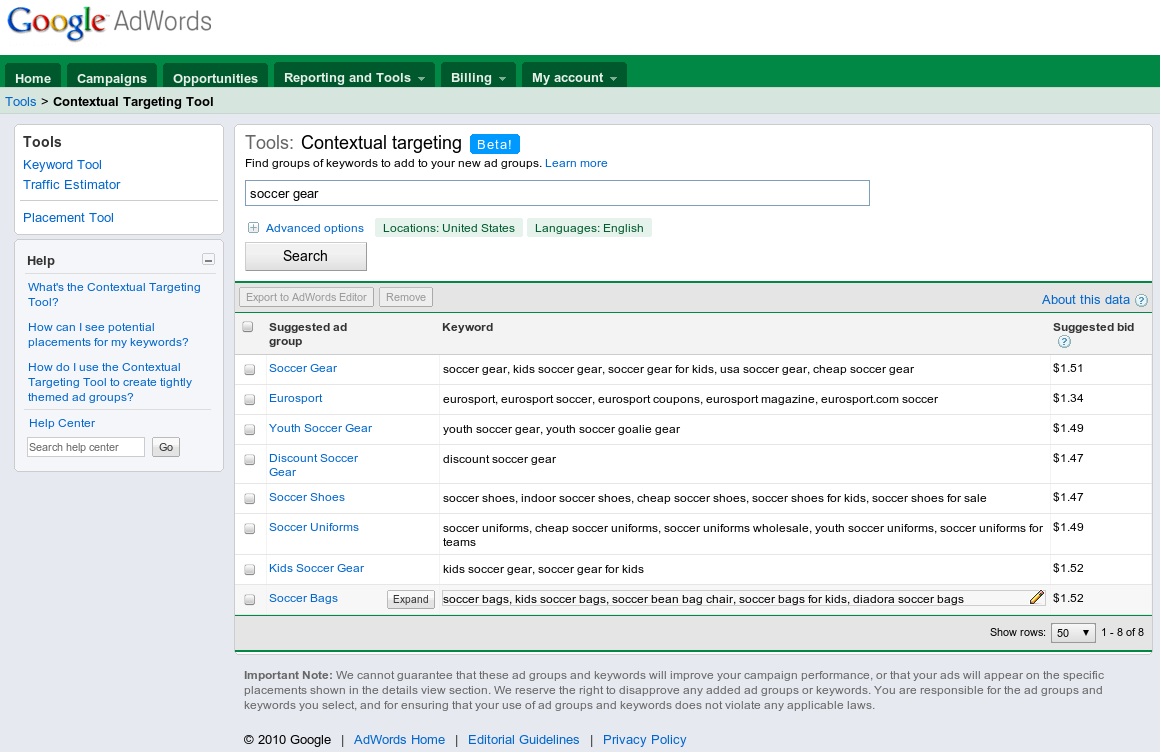The image size is (1161, 754).
Task: Click the $1.34 suggested bid value
Action: [x=1068, y=398]
